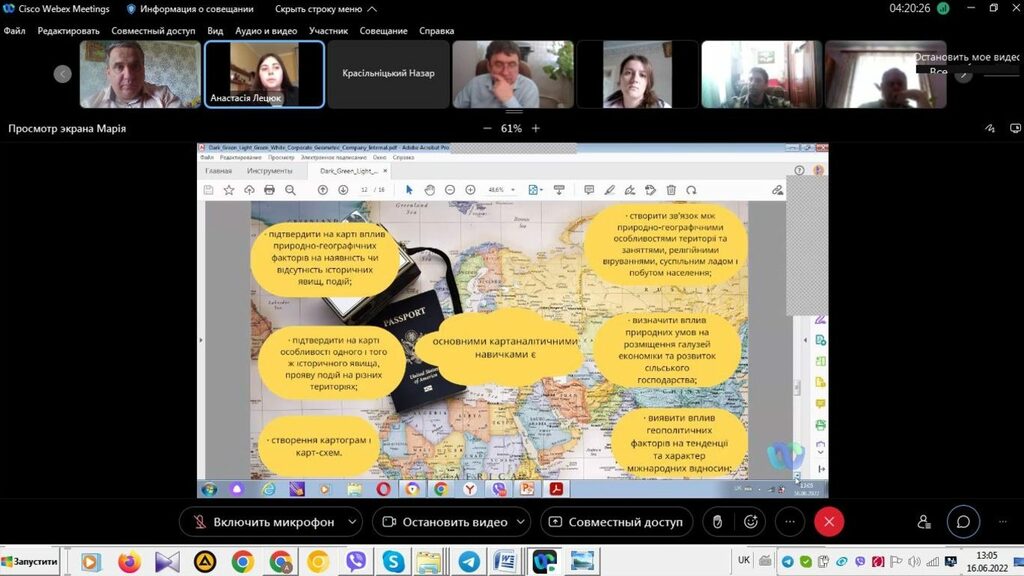Open more options ellipsis button
Image resolution: width=1024 pixels, height=576 pixels.
tap(789, 522)
